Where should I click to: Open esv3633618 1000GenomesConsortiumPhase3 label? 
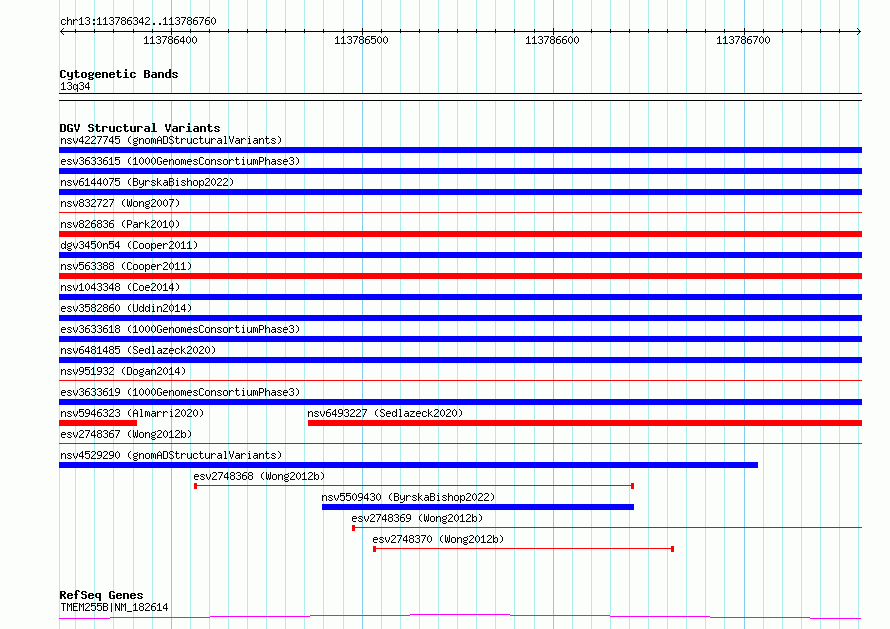coord(180,329)
